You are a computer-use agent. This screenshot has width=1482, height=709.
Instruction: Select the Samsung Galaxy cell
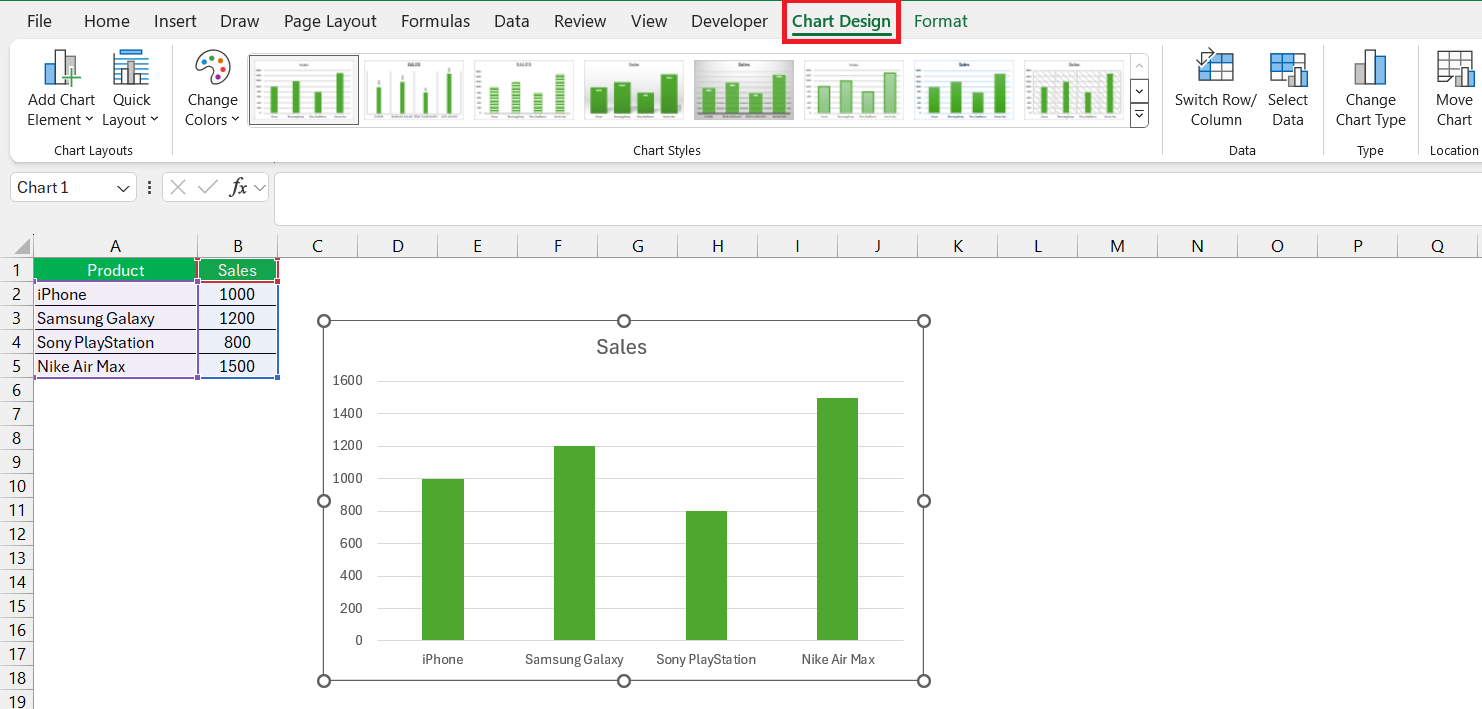[115, 318]
